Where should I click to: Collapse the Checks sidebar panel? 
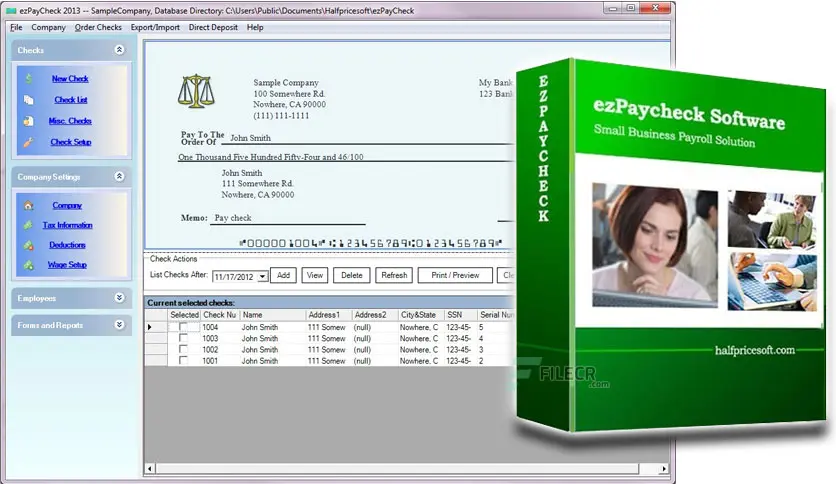[x=119, y=50]
